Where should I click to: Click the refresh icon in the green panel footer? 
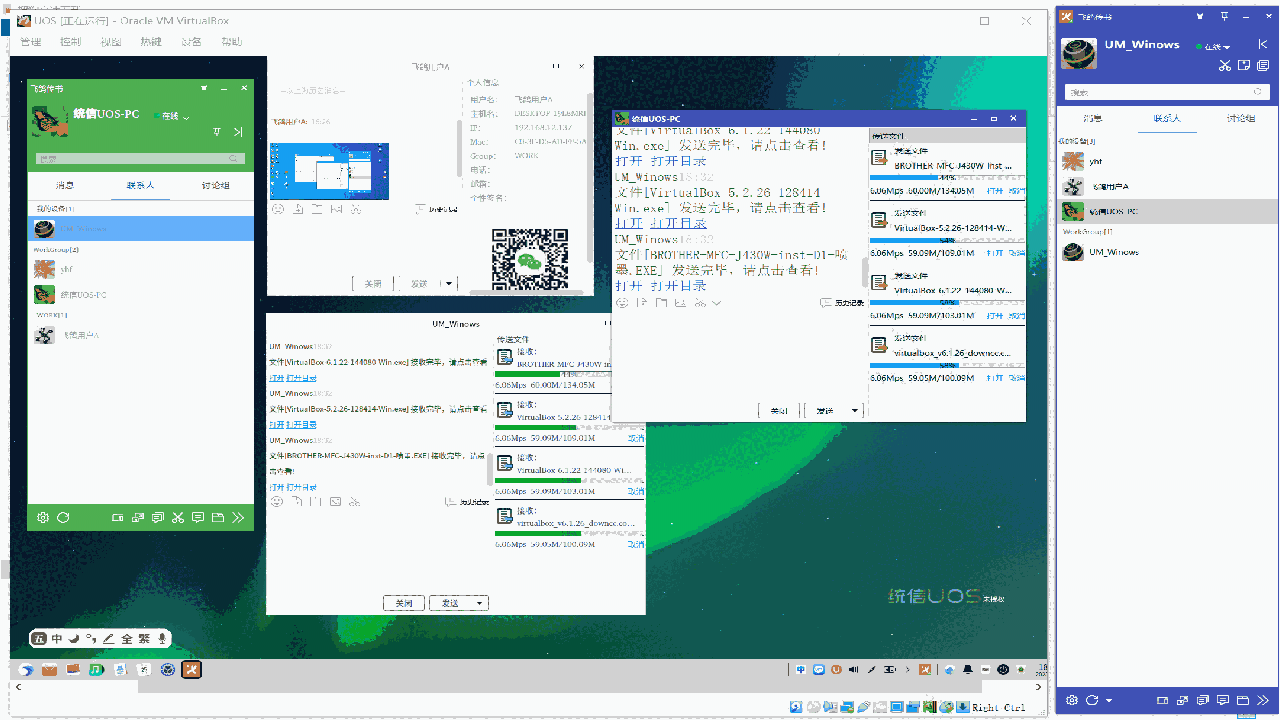[x=63, y=517]
